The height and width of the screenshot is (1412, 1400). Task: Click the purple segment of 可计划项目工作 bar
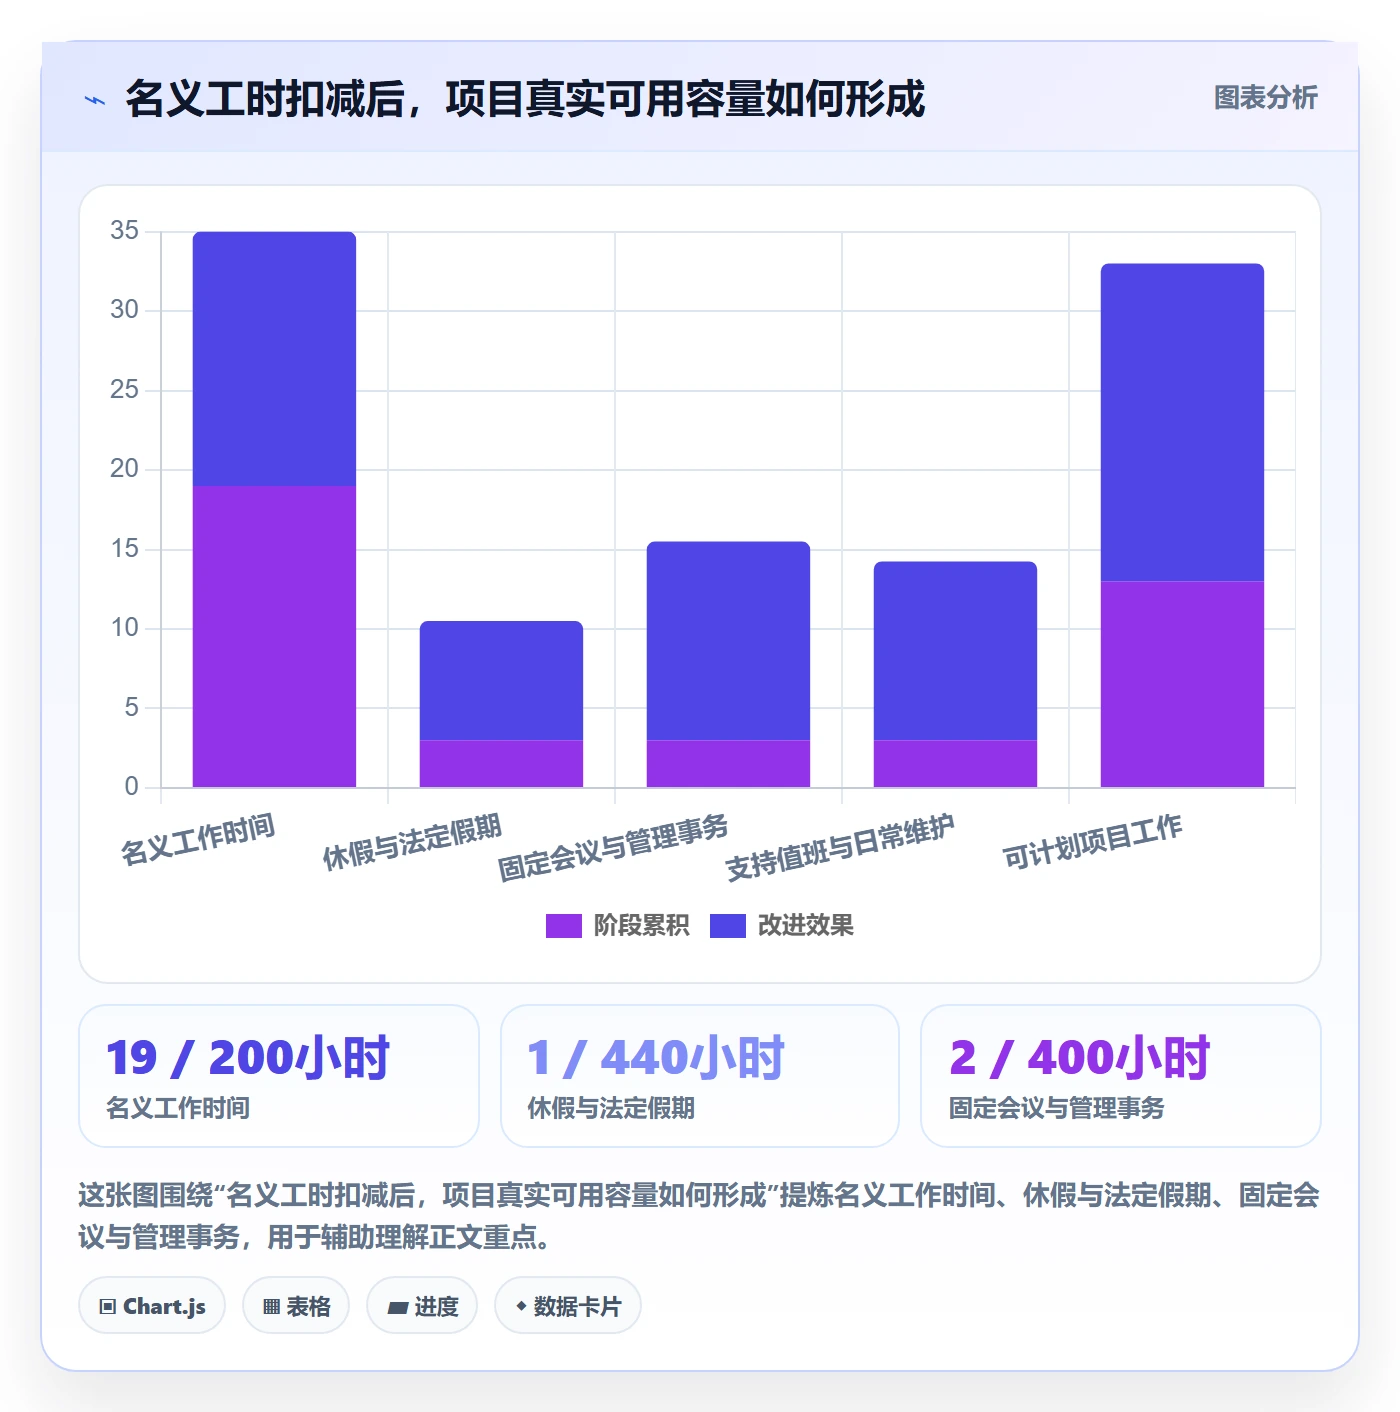point(1182,684)
